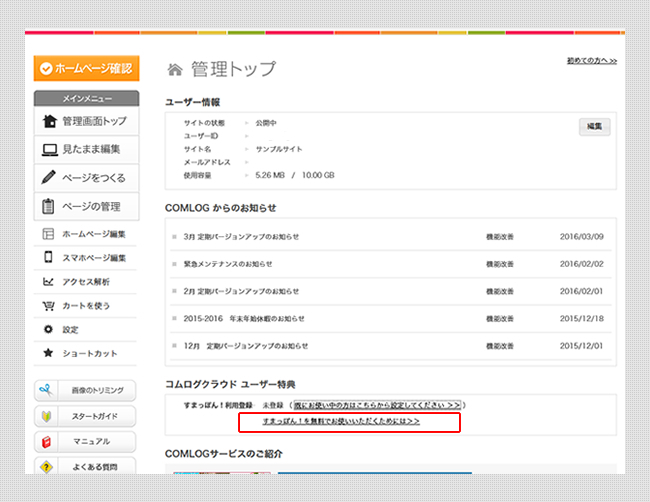Open 緊急メンテナンスのお知らせ notice
Screen dimensions: 650x502
pyautogui.click(x=227, y=264)
